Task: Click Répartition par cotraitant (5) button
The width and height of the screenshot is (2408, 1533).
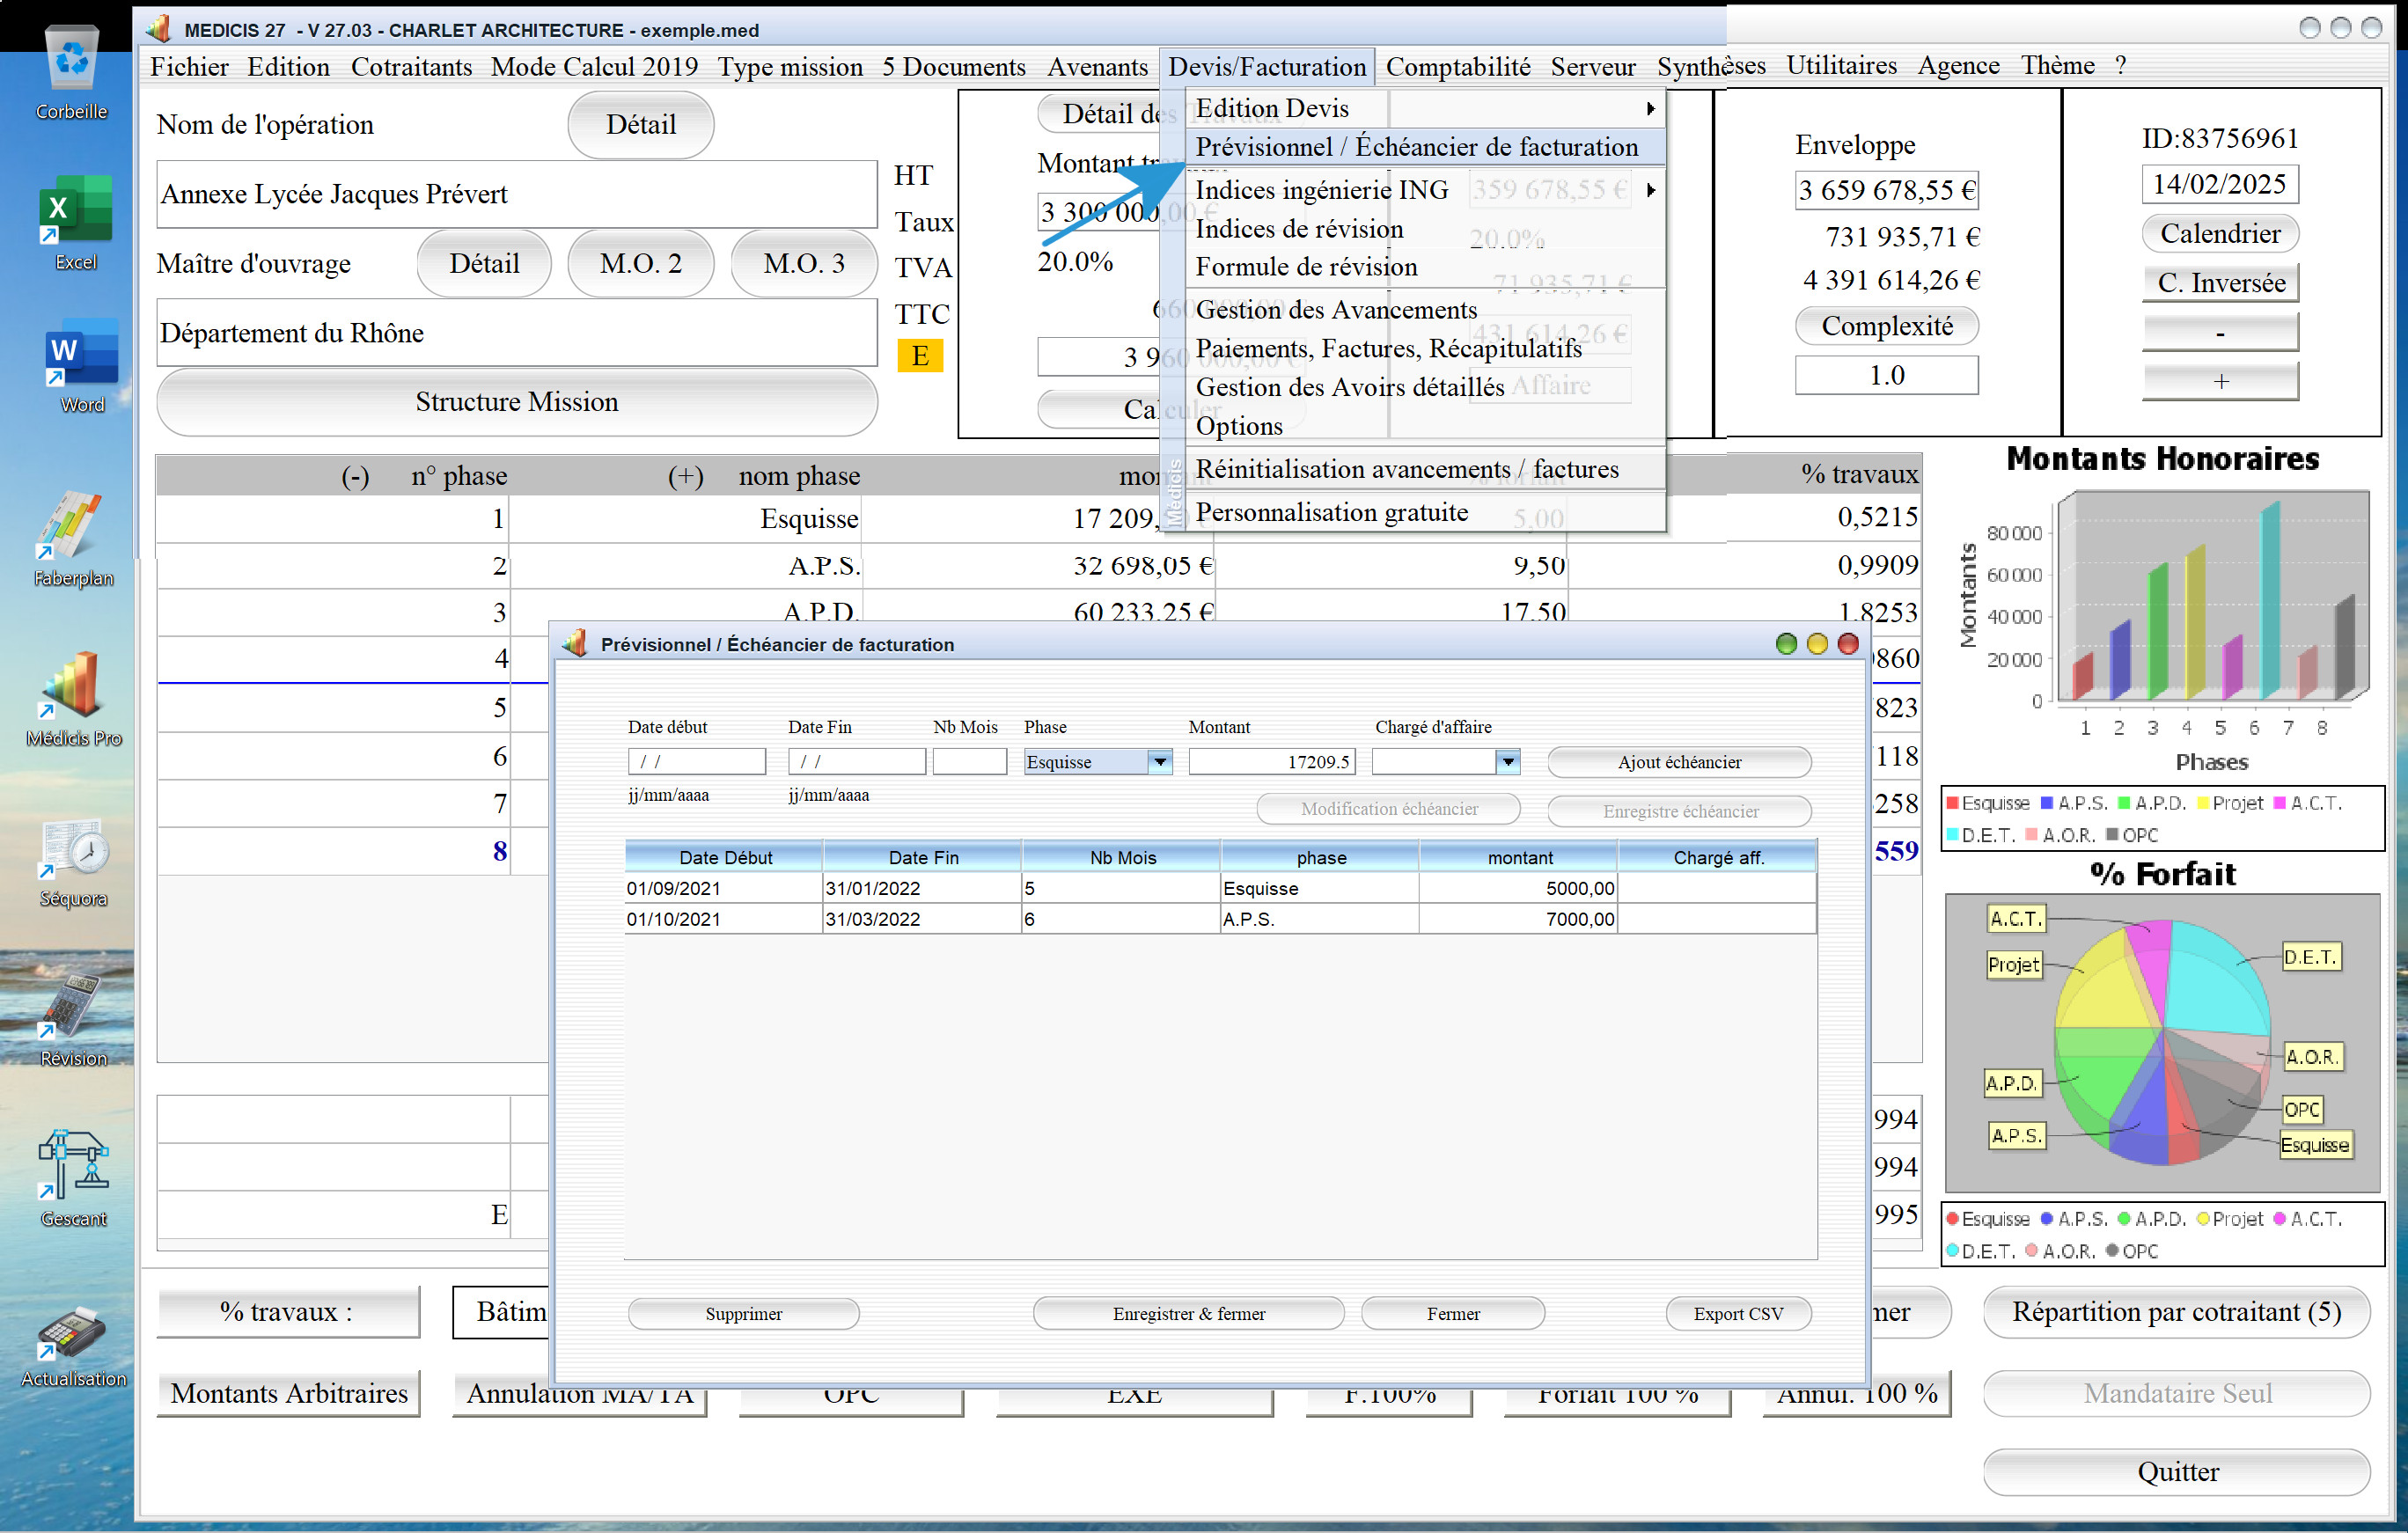Action: tap(2177, 1312)
